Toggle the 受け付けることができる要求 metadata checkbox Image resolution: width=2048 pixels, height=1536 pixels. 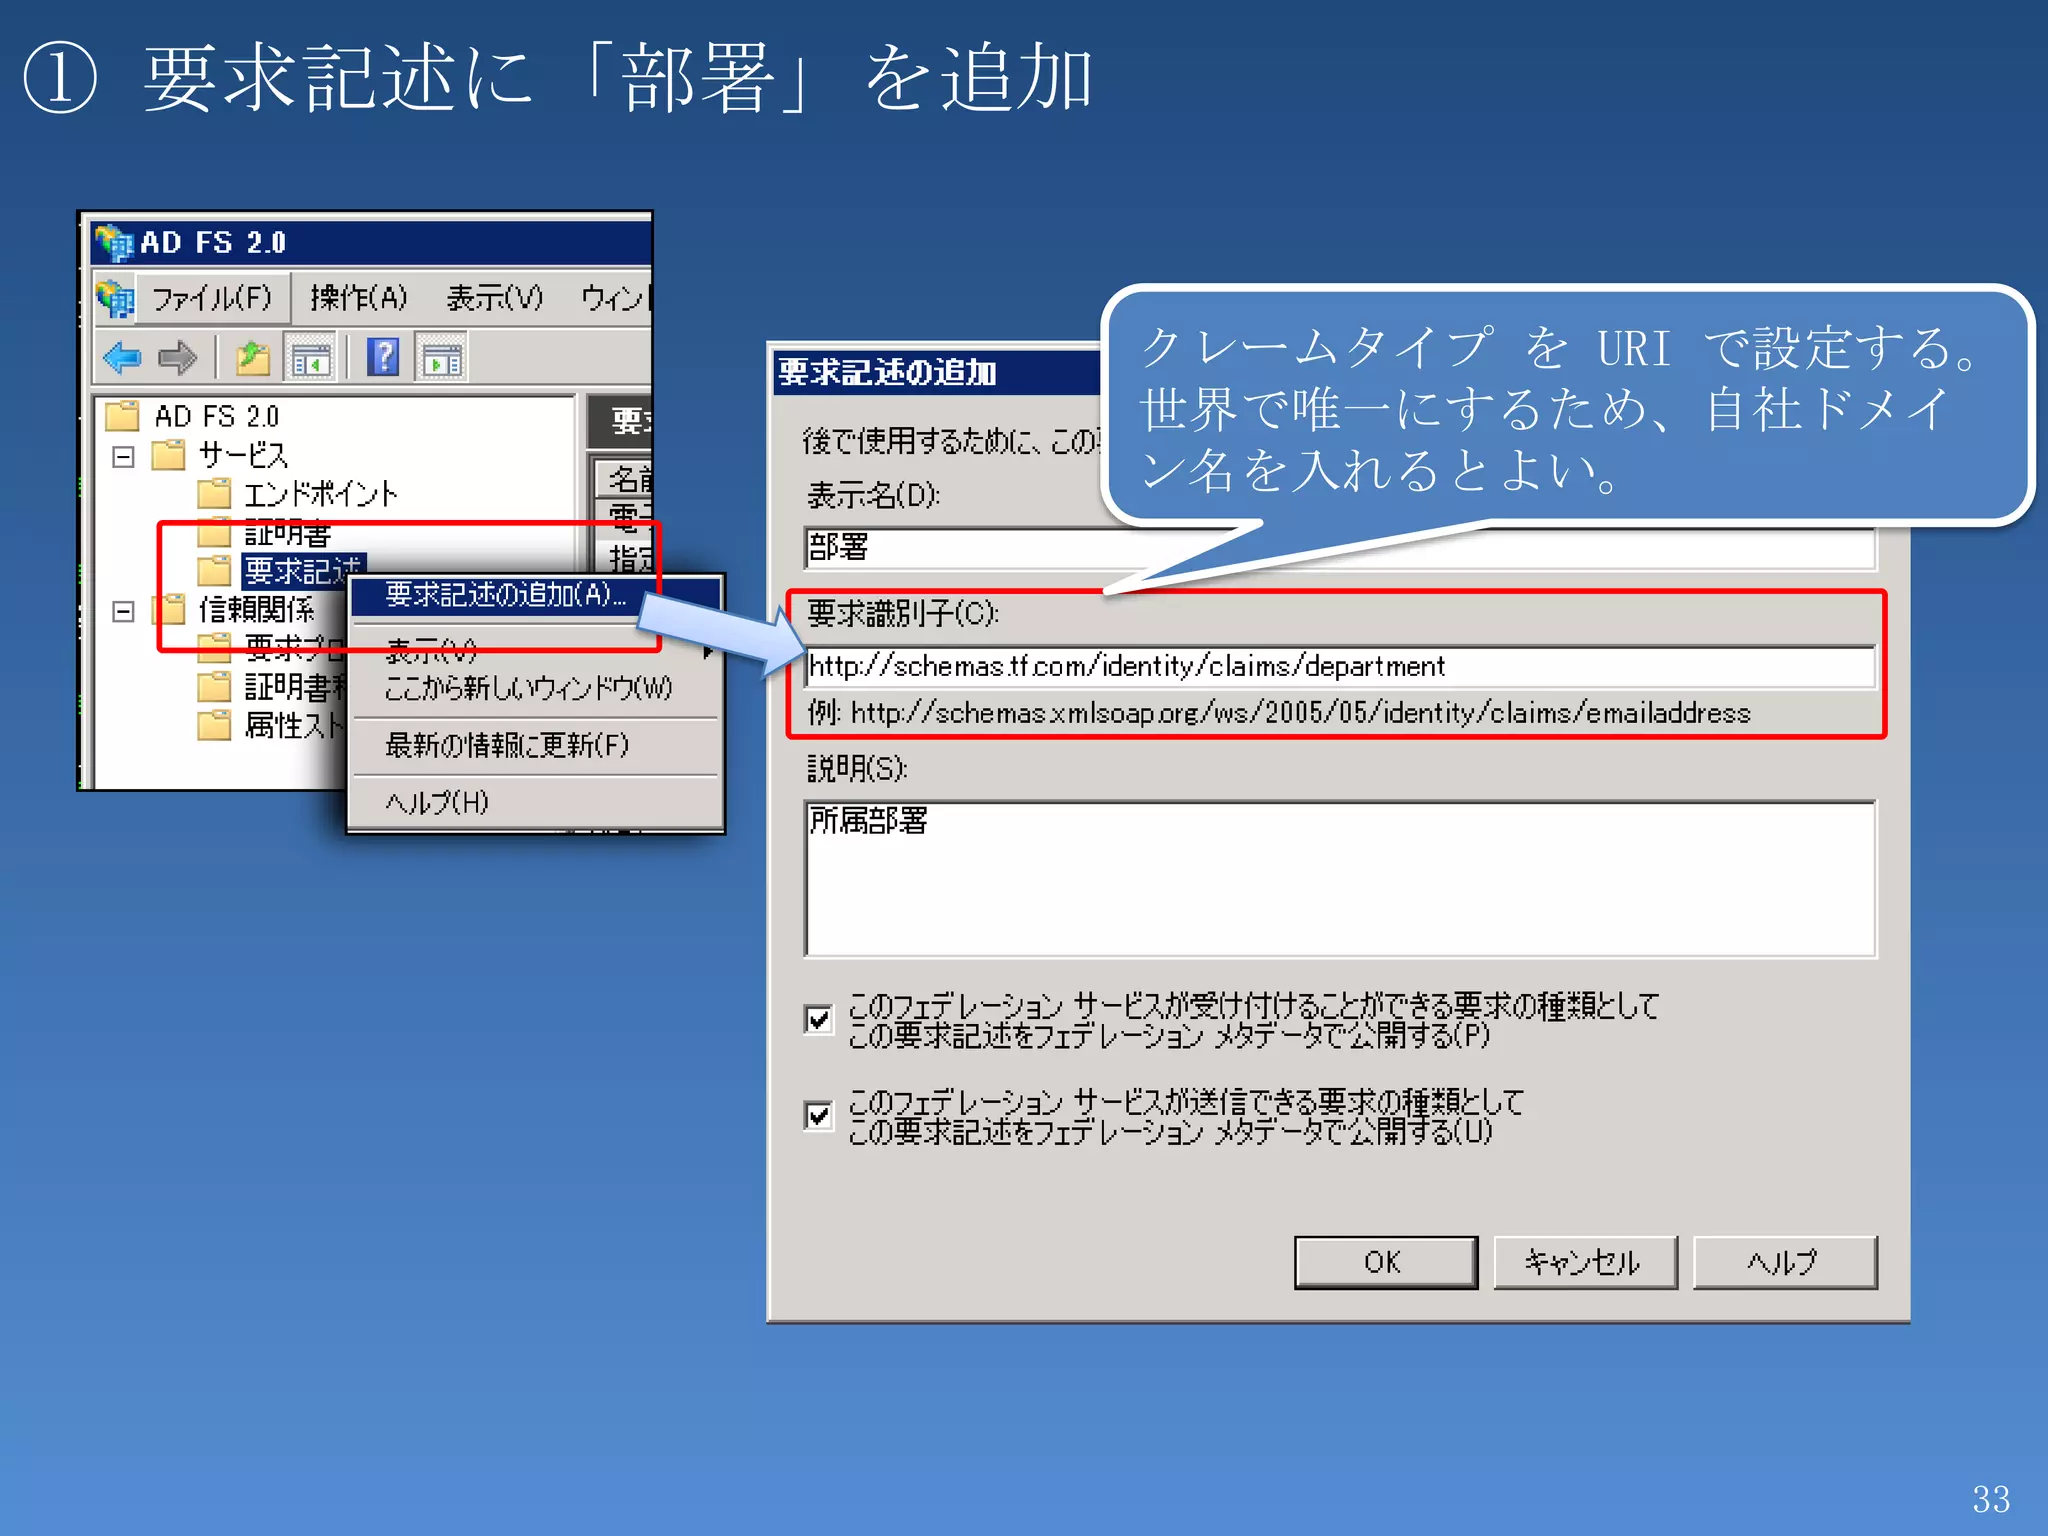(x=819, y=1019)
